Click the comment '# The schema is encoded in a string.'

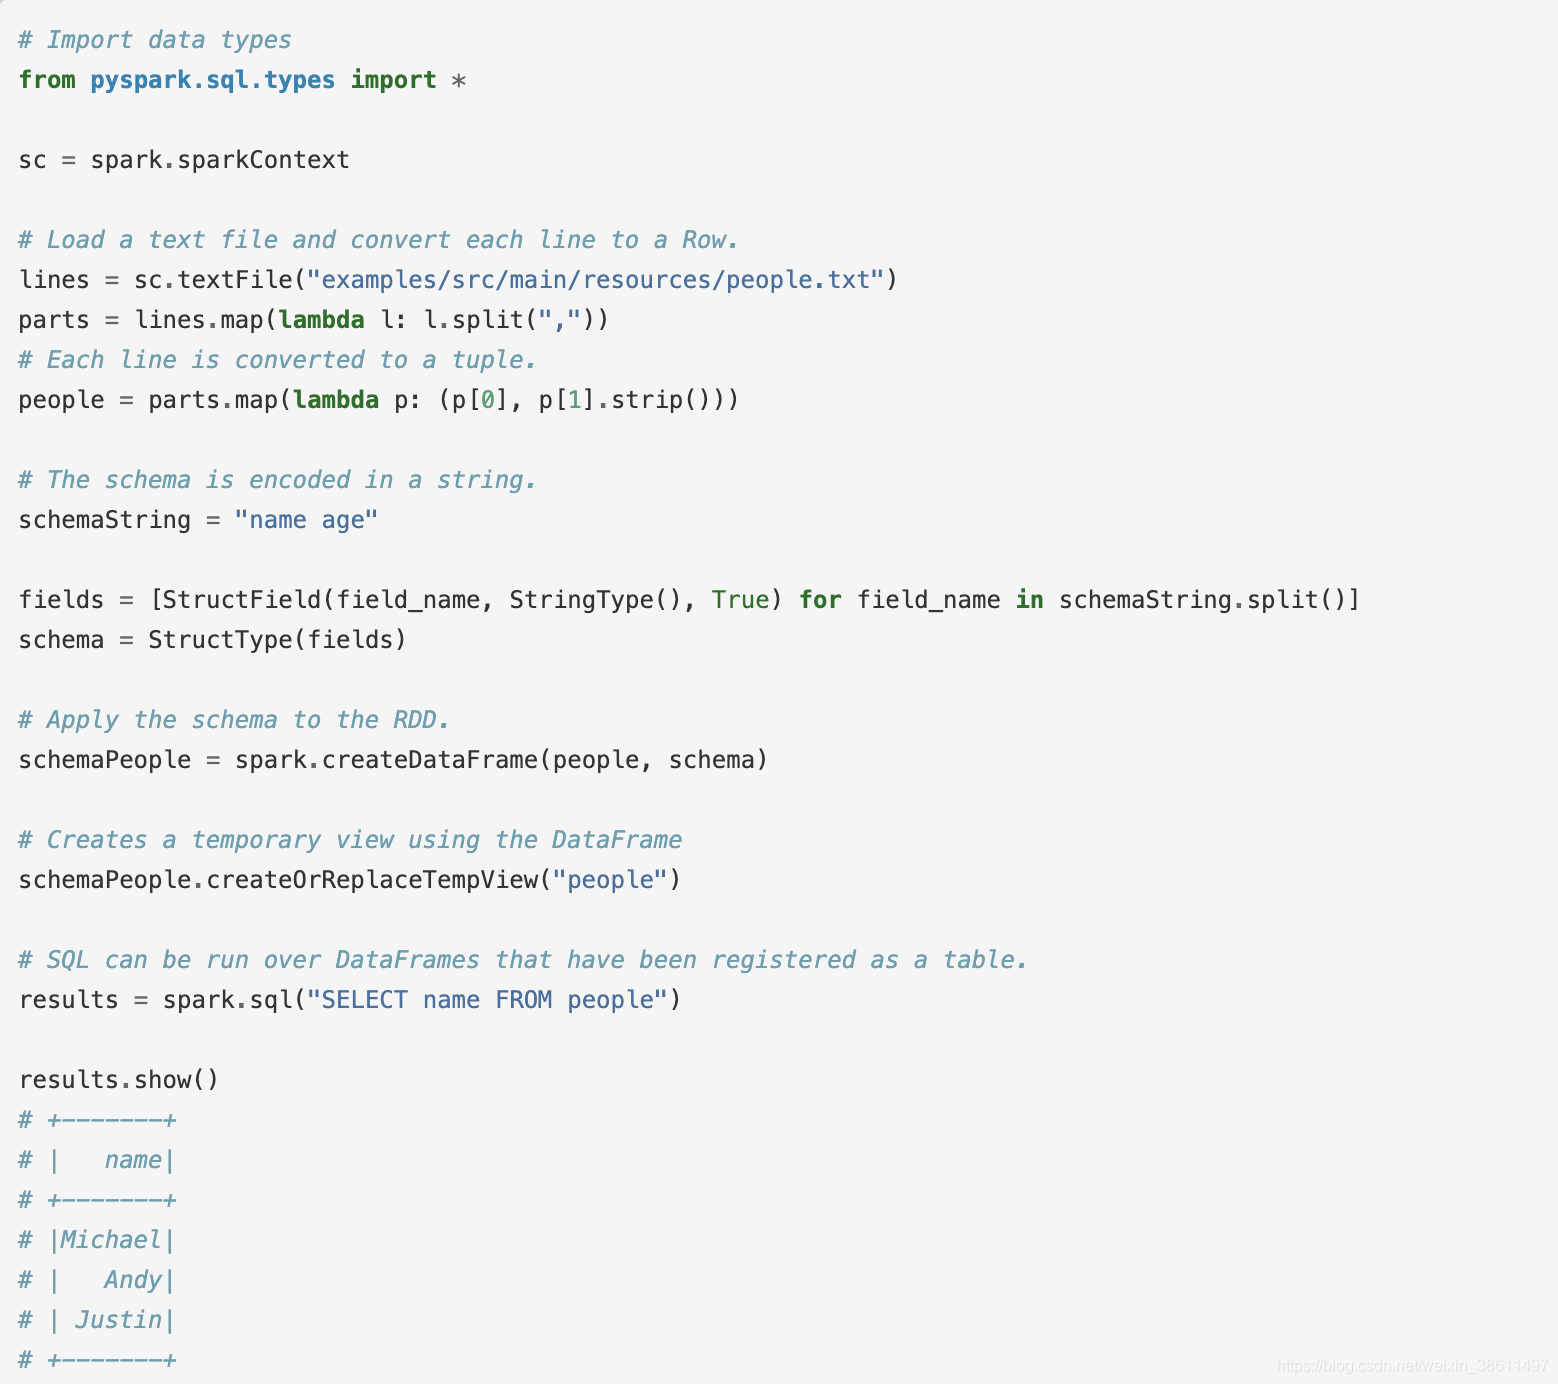coord(277,480)
